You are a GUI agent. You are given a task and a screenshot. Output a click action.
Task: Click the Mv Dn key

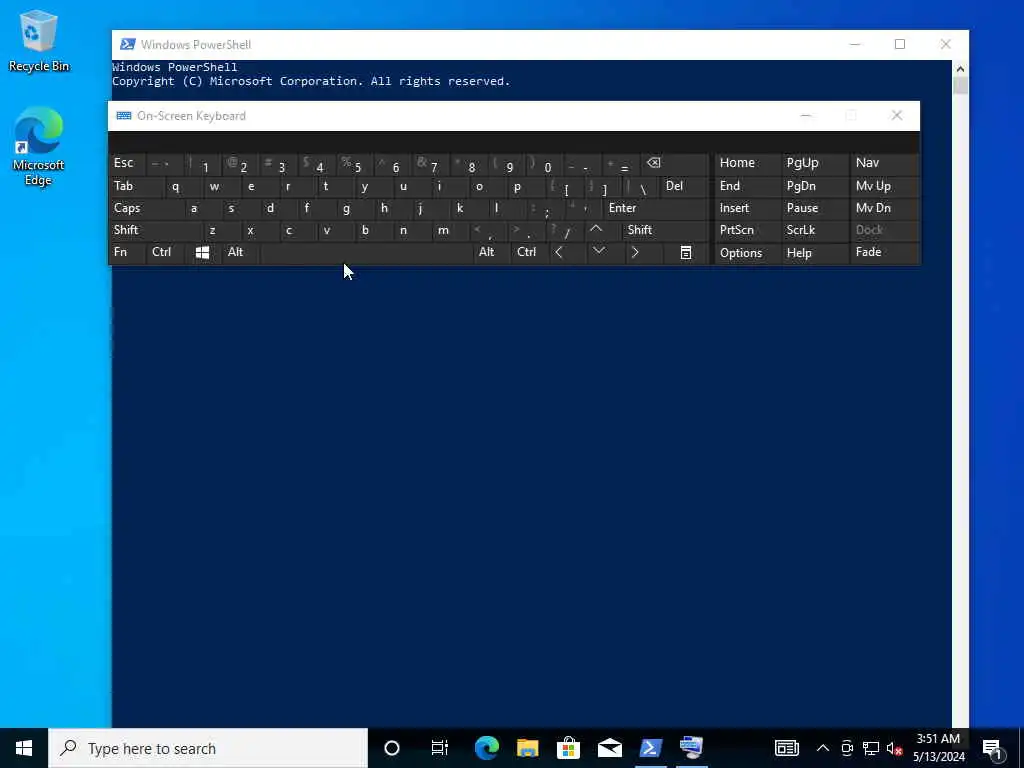coord(884,208)
